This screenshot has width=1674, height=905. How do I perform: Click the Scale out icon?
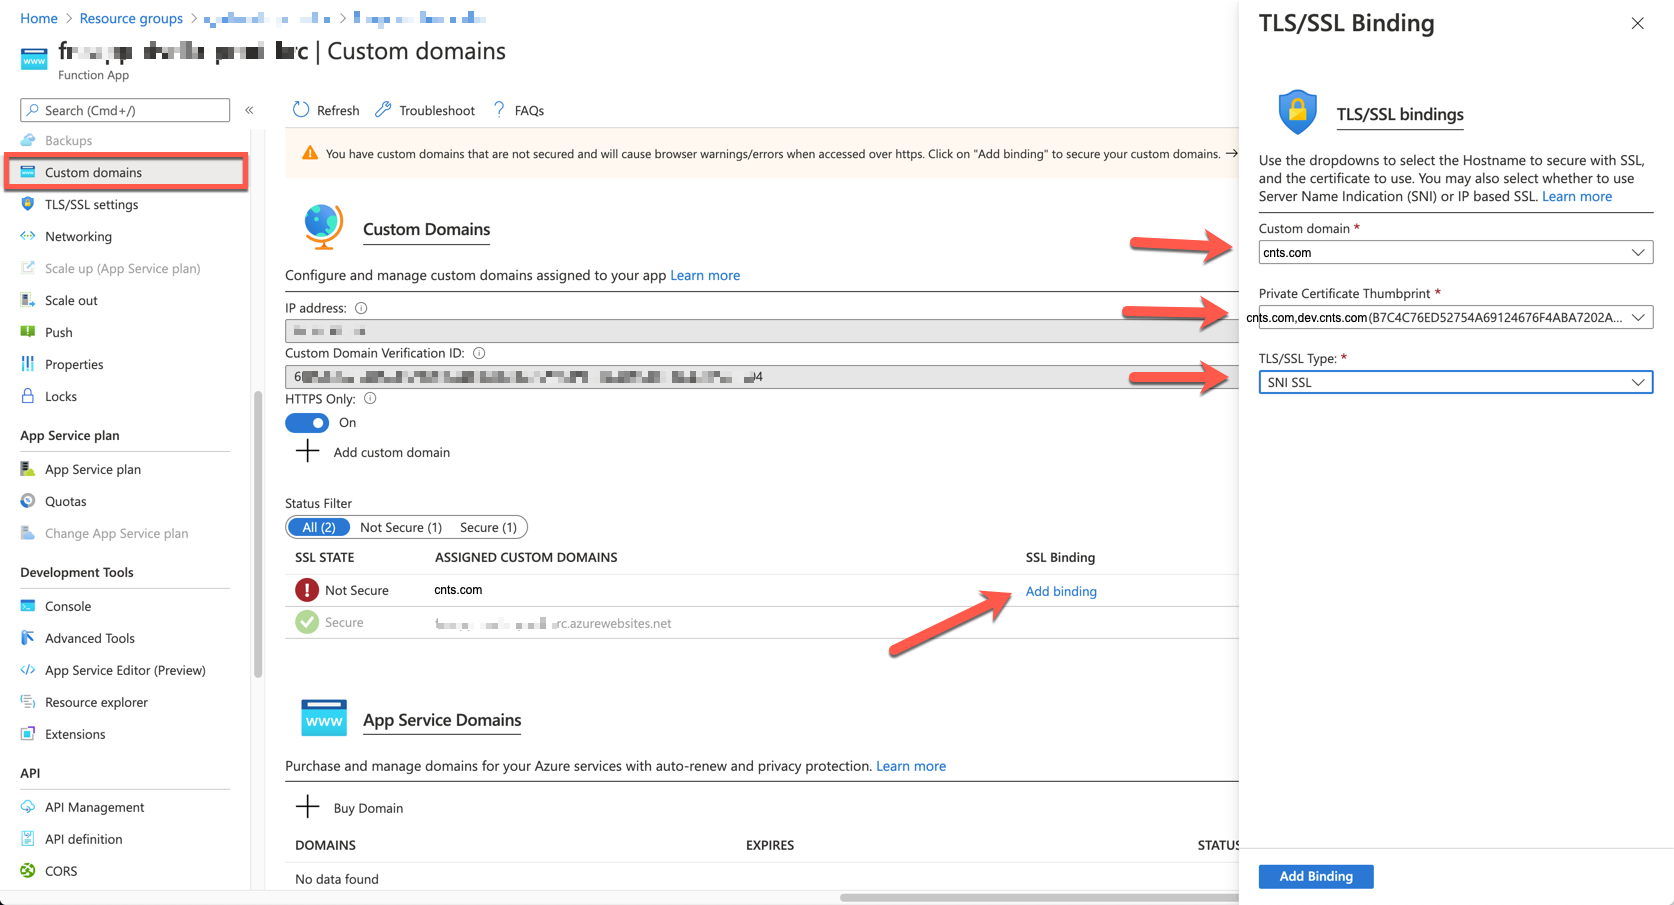[28, 300]
